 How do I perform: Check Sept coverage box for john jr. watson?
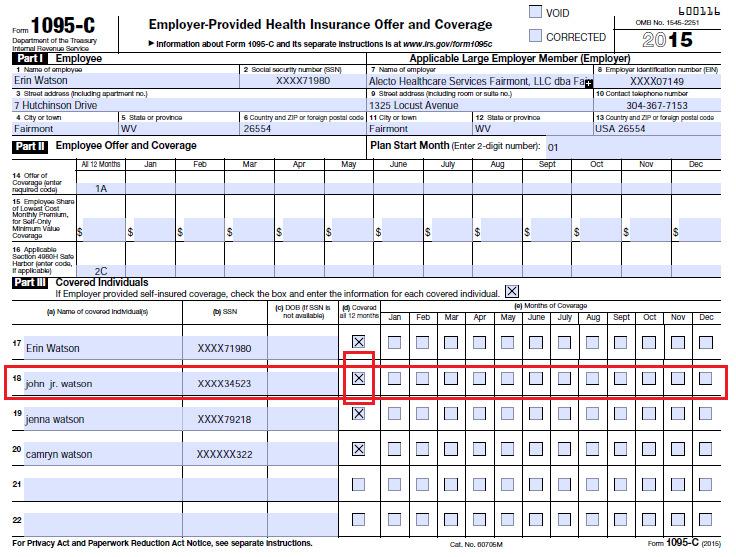(621, 378)
